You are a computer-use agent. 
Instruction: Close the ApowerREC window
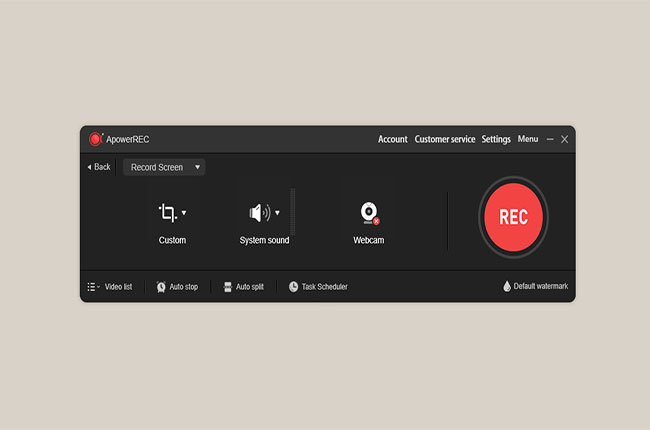coord(564,139)
